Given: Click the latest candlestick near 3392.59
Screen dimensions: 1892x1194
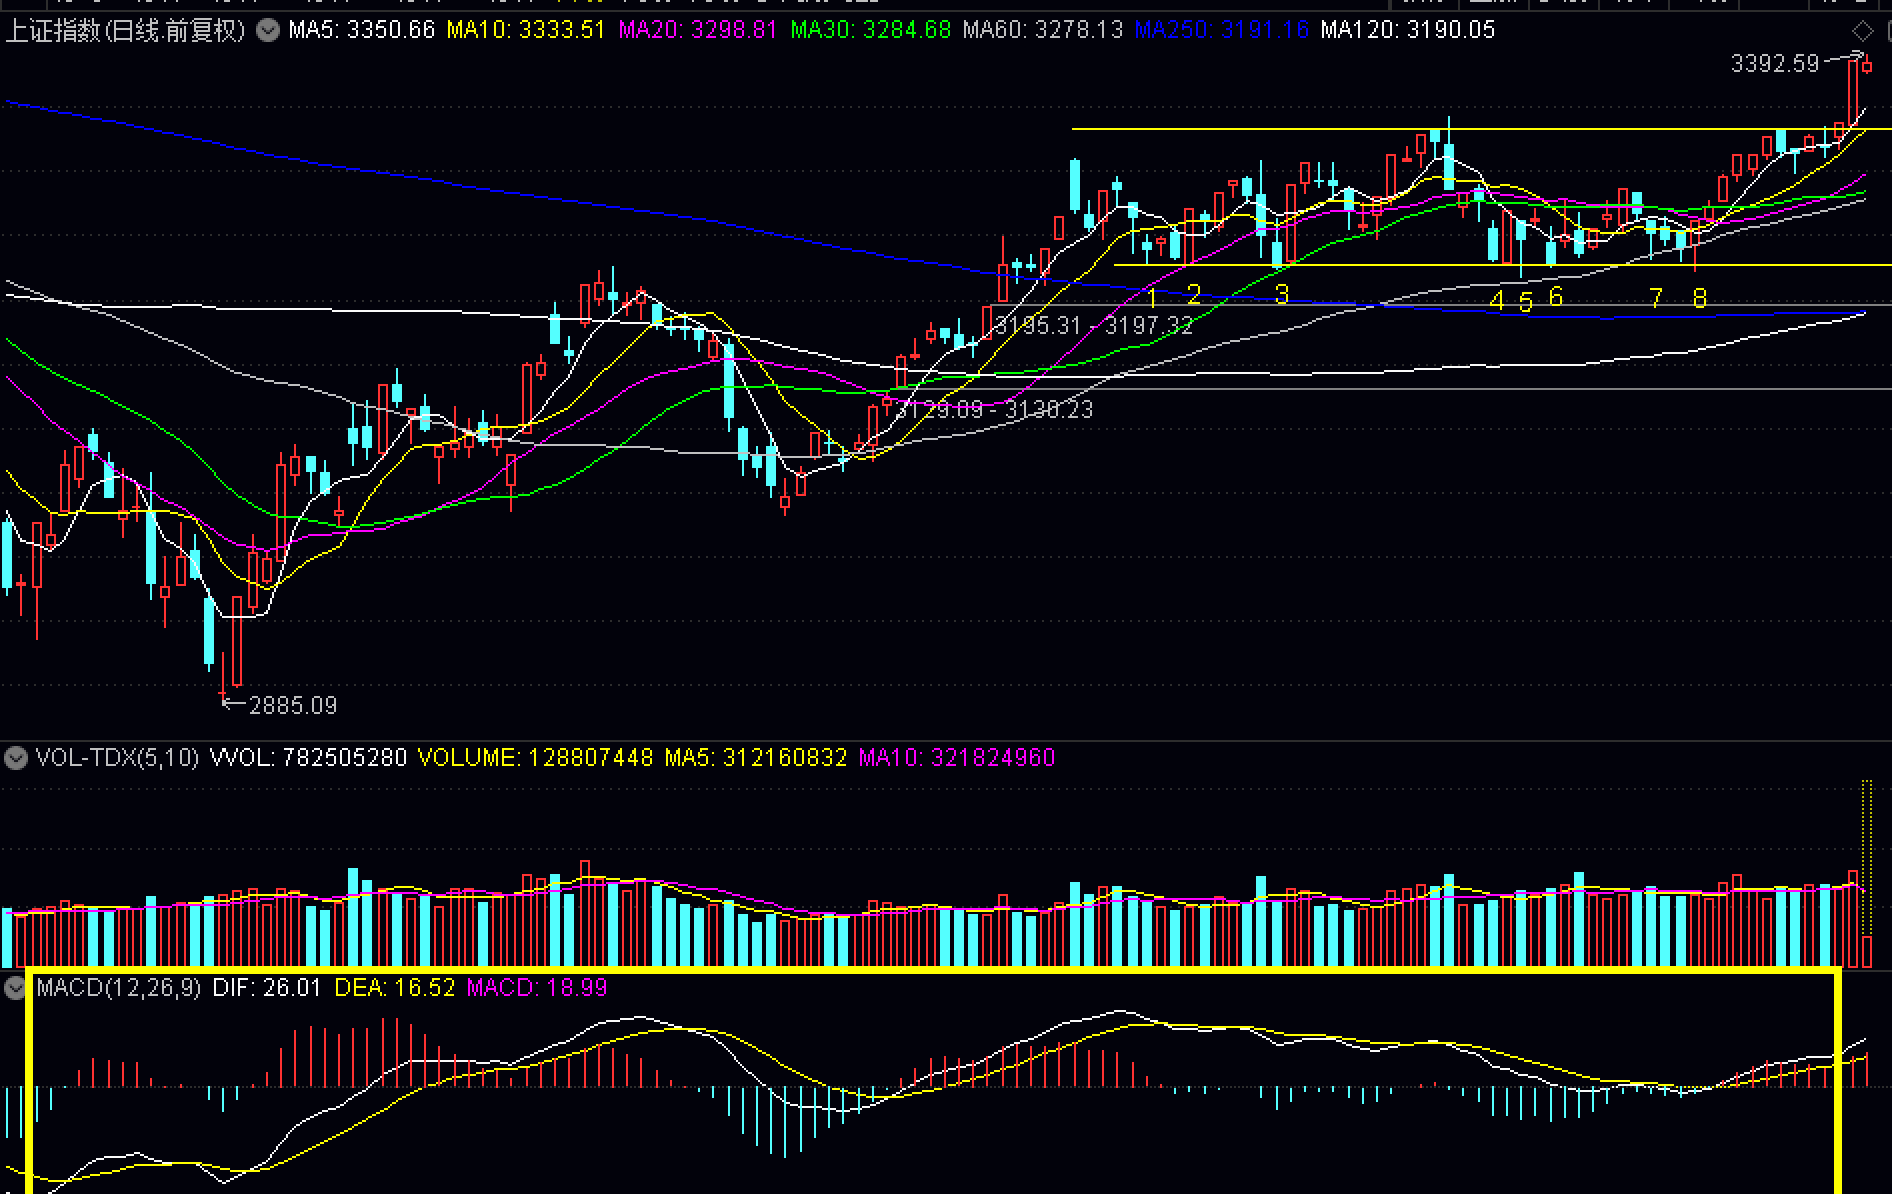Looking at the screenshot, I should pos(1867,67).
